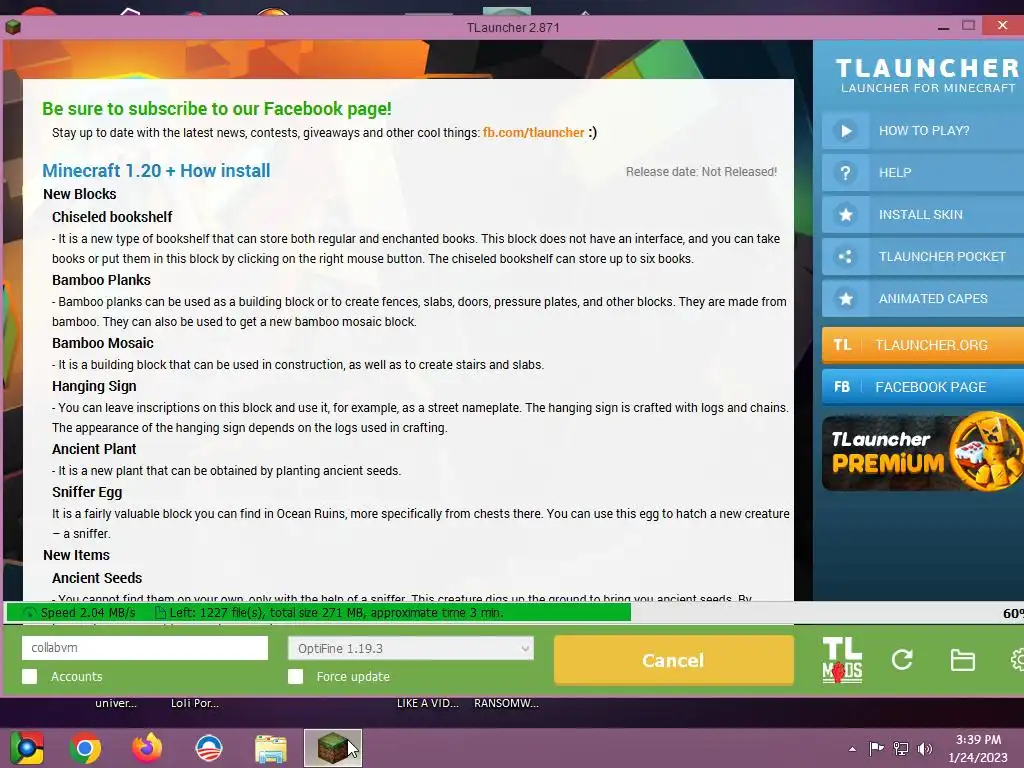
Task: Click the TLauncher Pocket share icon
Action: click(846, 257)
